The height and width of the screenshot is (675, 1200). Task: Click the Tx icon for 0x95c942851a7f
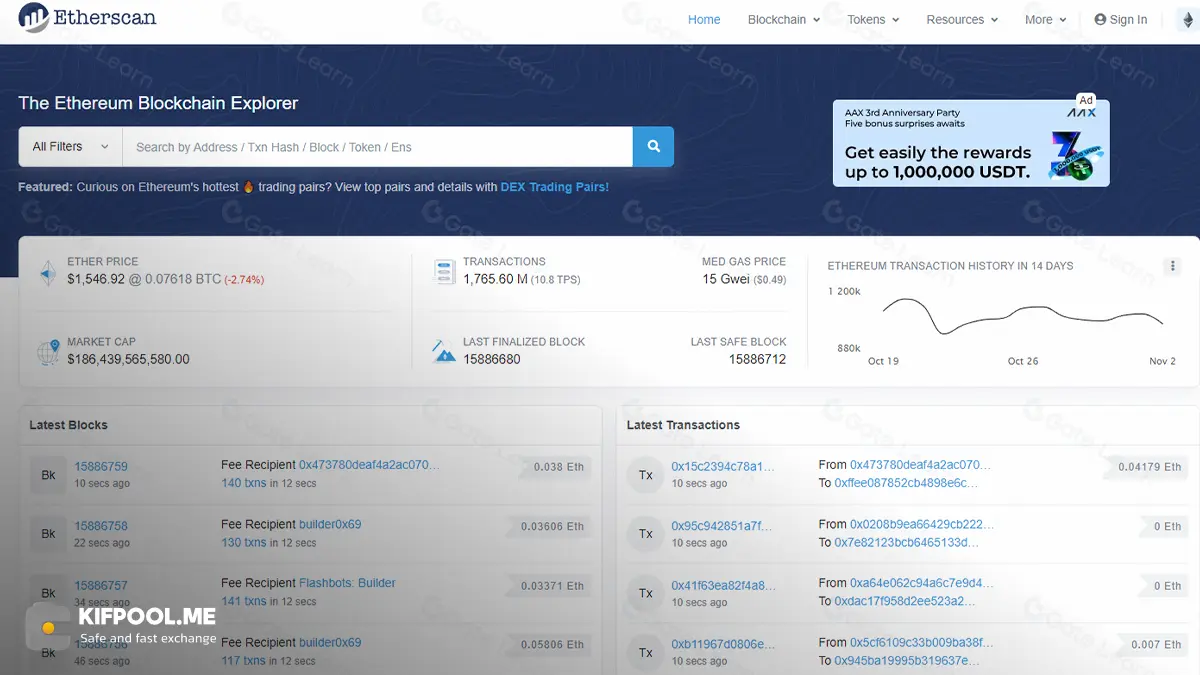coord(646,534)
